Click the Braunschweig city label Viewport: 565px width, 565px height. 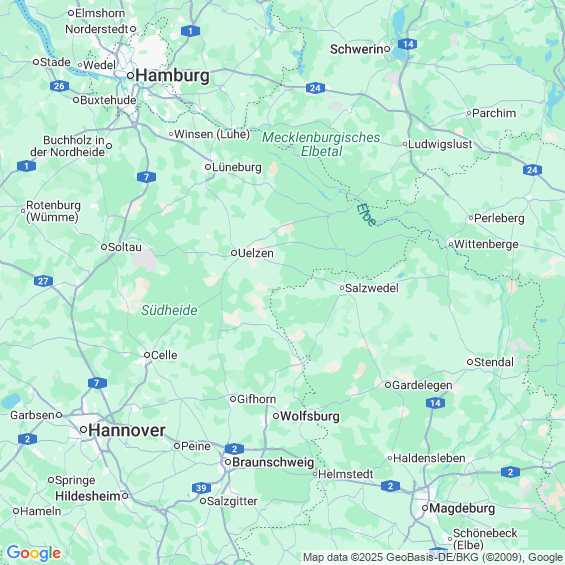273,462
